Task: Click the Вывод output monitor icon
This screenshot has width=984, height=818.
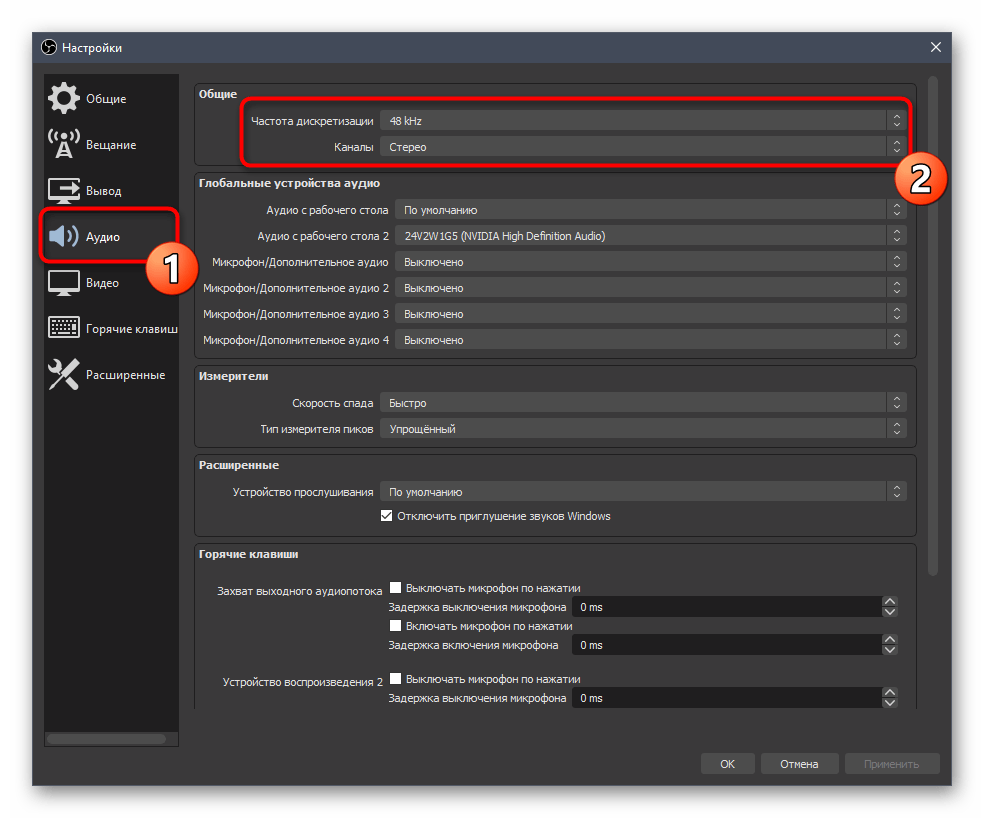Action: (64, 190)
